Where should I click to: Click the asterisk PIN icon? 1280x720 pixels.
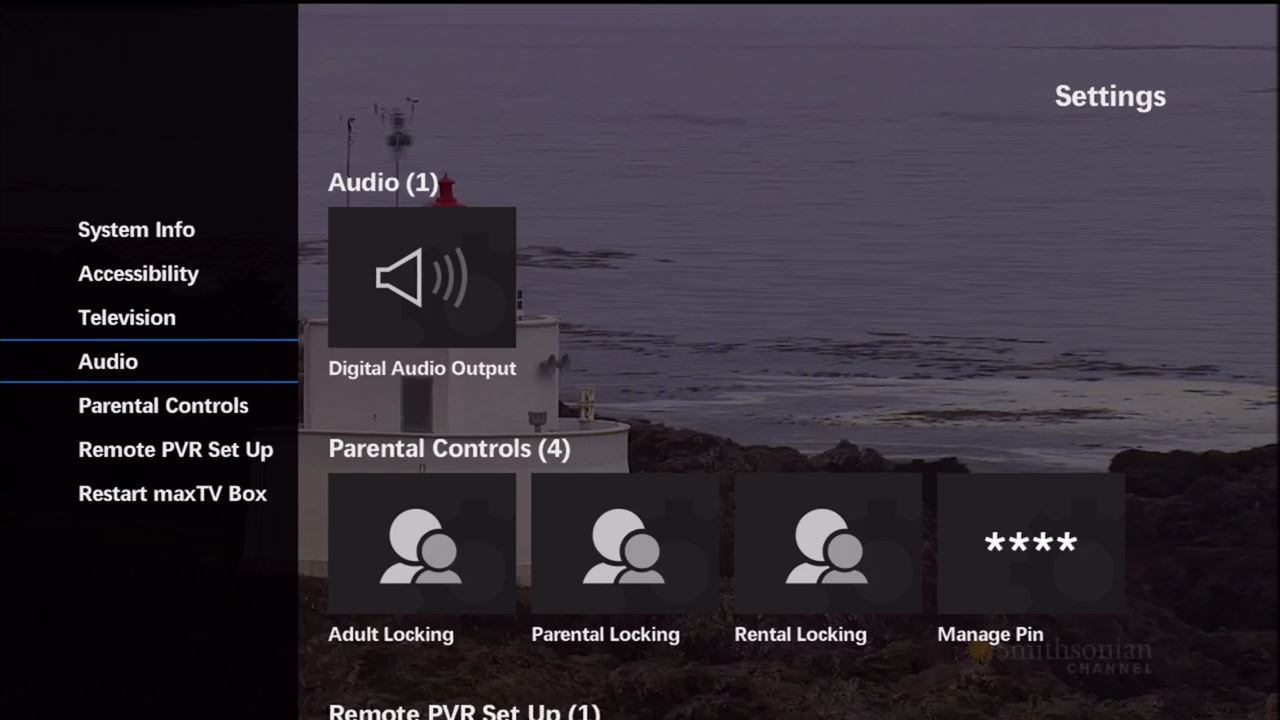point(1030,543)
